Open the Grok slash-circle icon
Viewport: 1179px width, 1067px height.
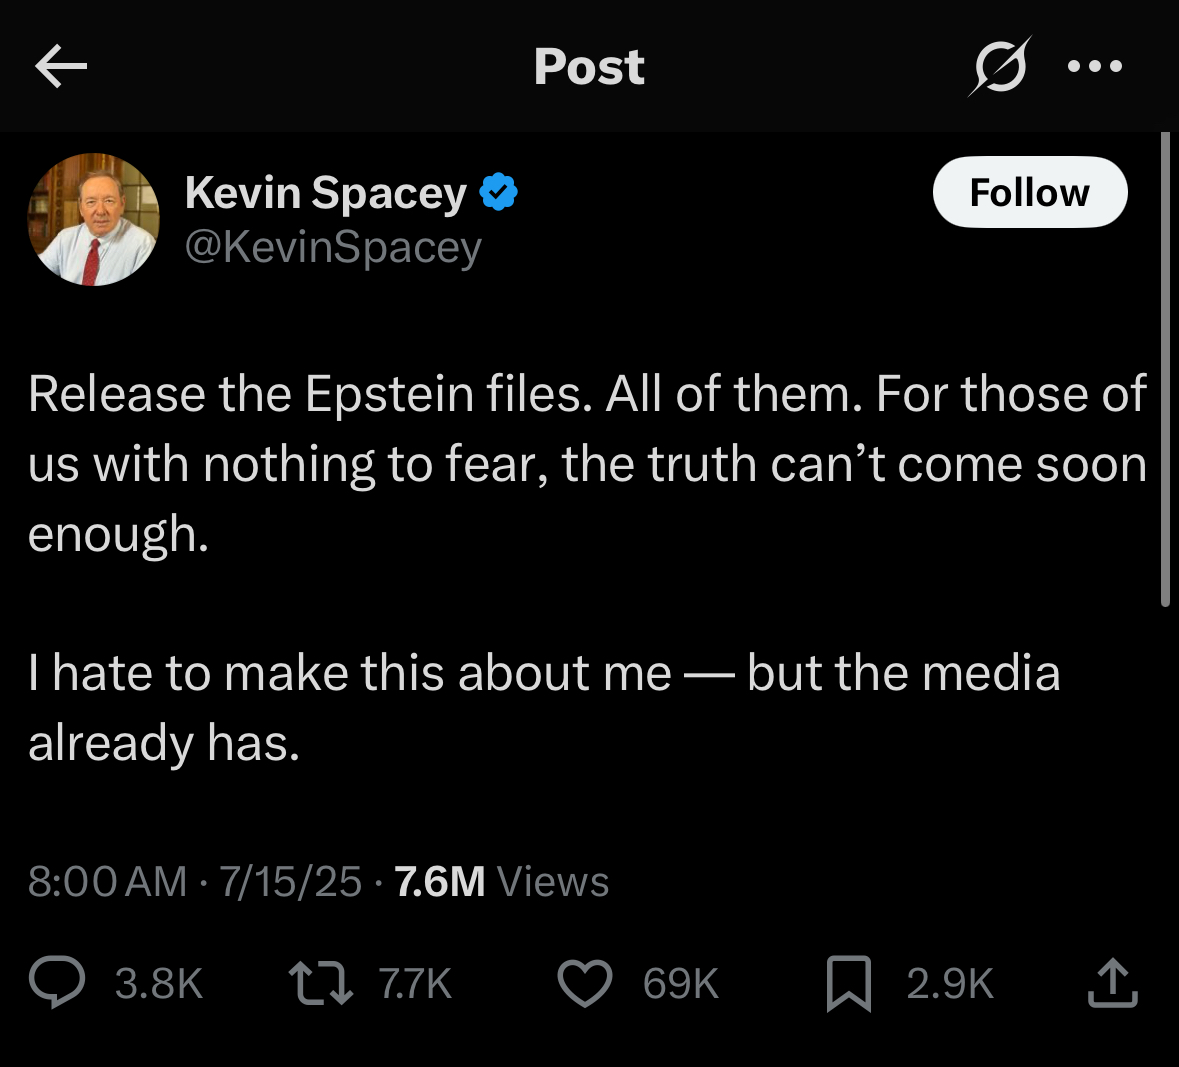click(999, 67)
